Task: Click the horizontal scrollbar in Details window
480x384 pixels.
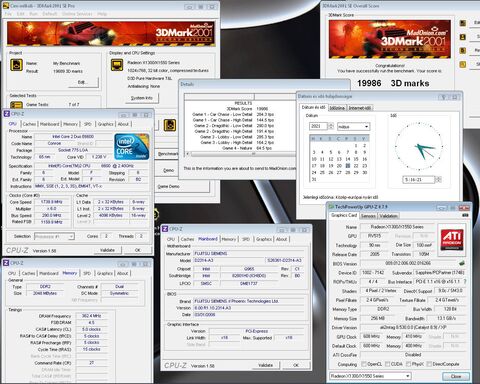Action: point(240,154)
